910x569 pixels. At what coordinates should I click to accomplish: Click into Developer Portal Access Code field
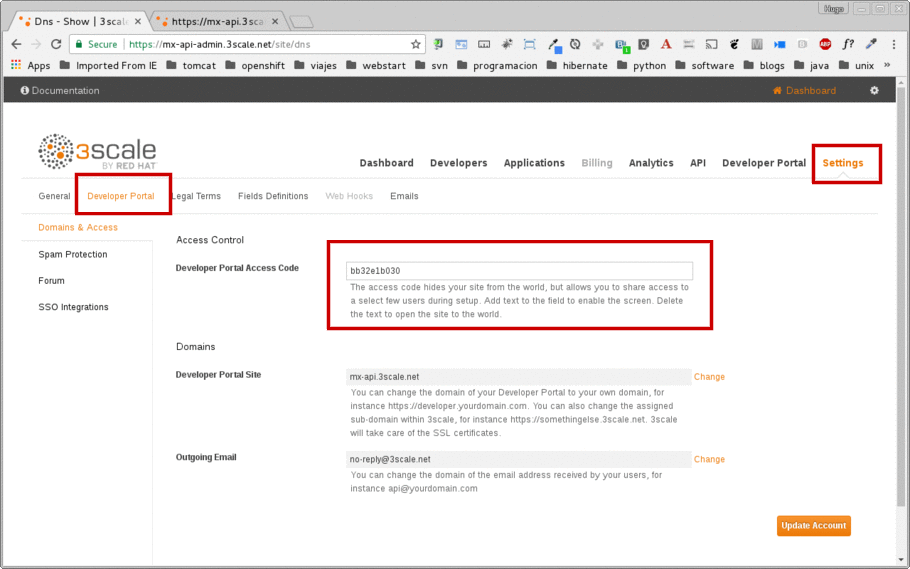pyautogui.click(x=519, y=271)
